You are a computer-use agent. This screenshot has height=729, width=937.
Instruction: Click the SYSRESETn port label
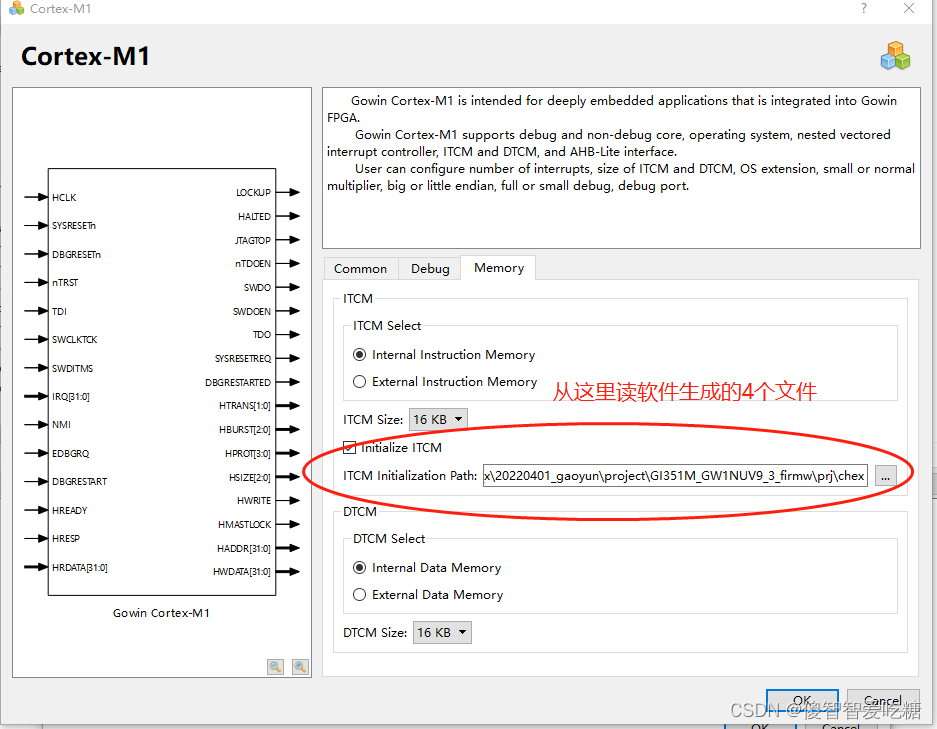pos(74,225)
